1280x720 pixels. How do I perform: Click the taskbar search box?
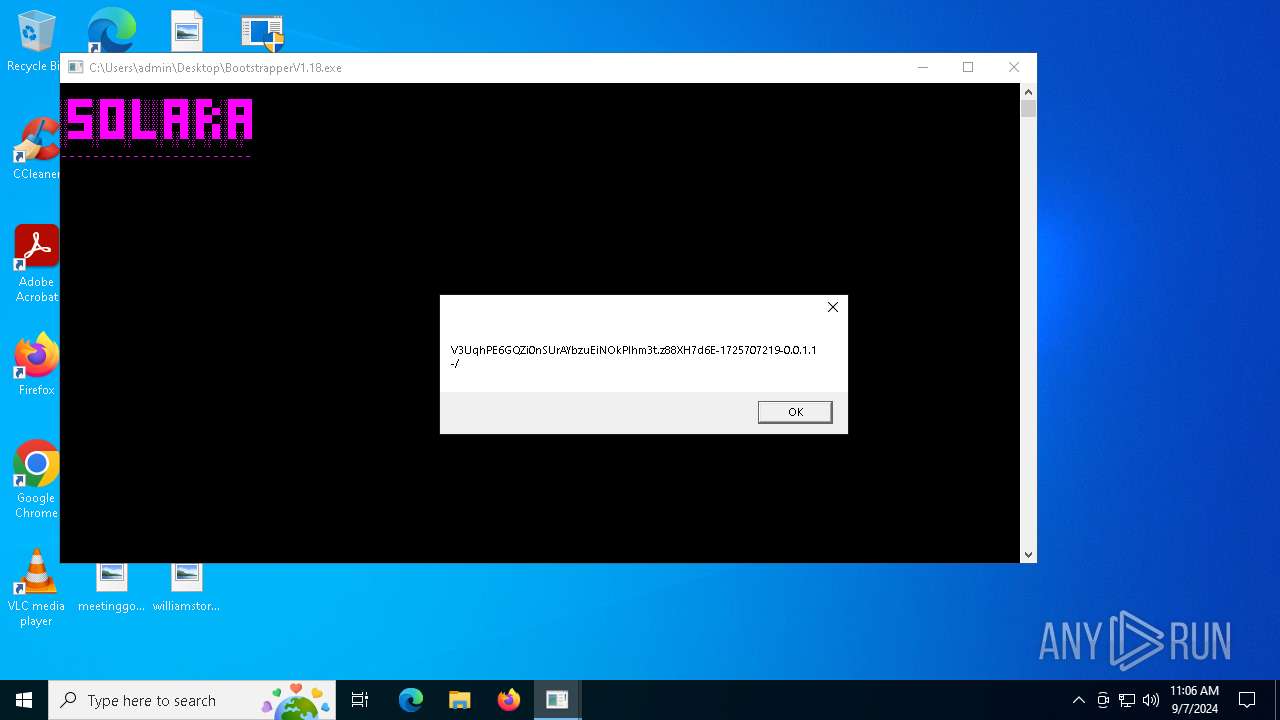[x=192, y=700]
